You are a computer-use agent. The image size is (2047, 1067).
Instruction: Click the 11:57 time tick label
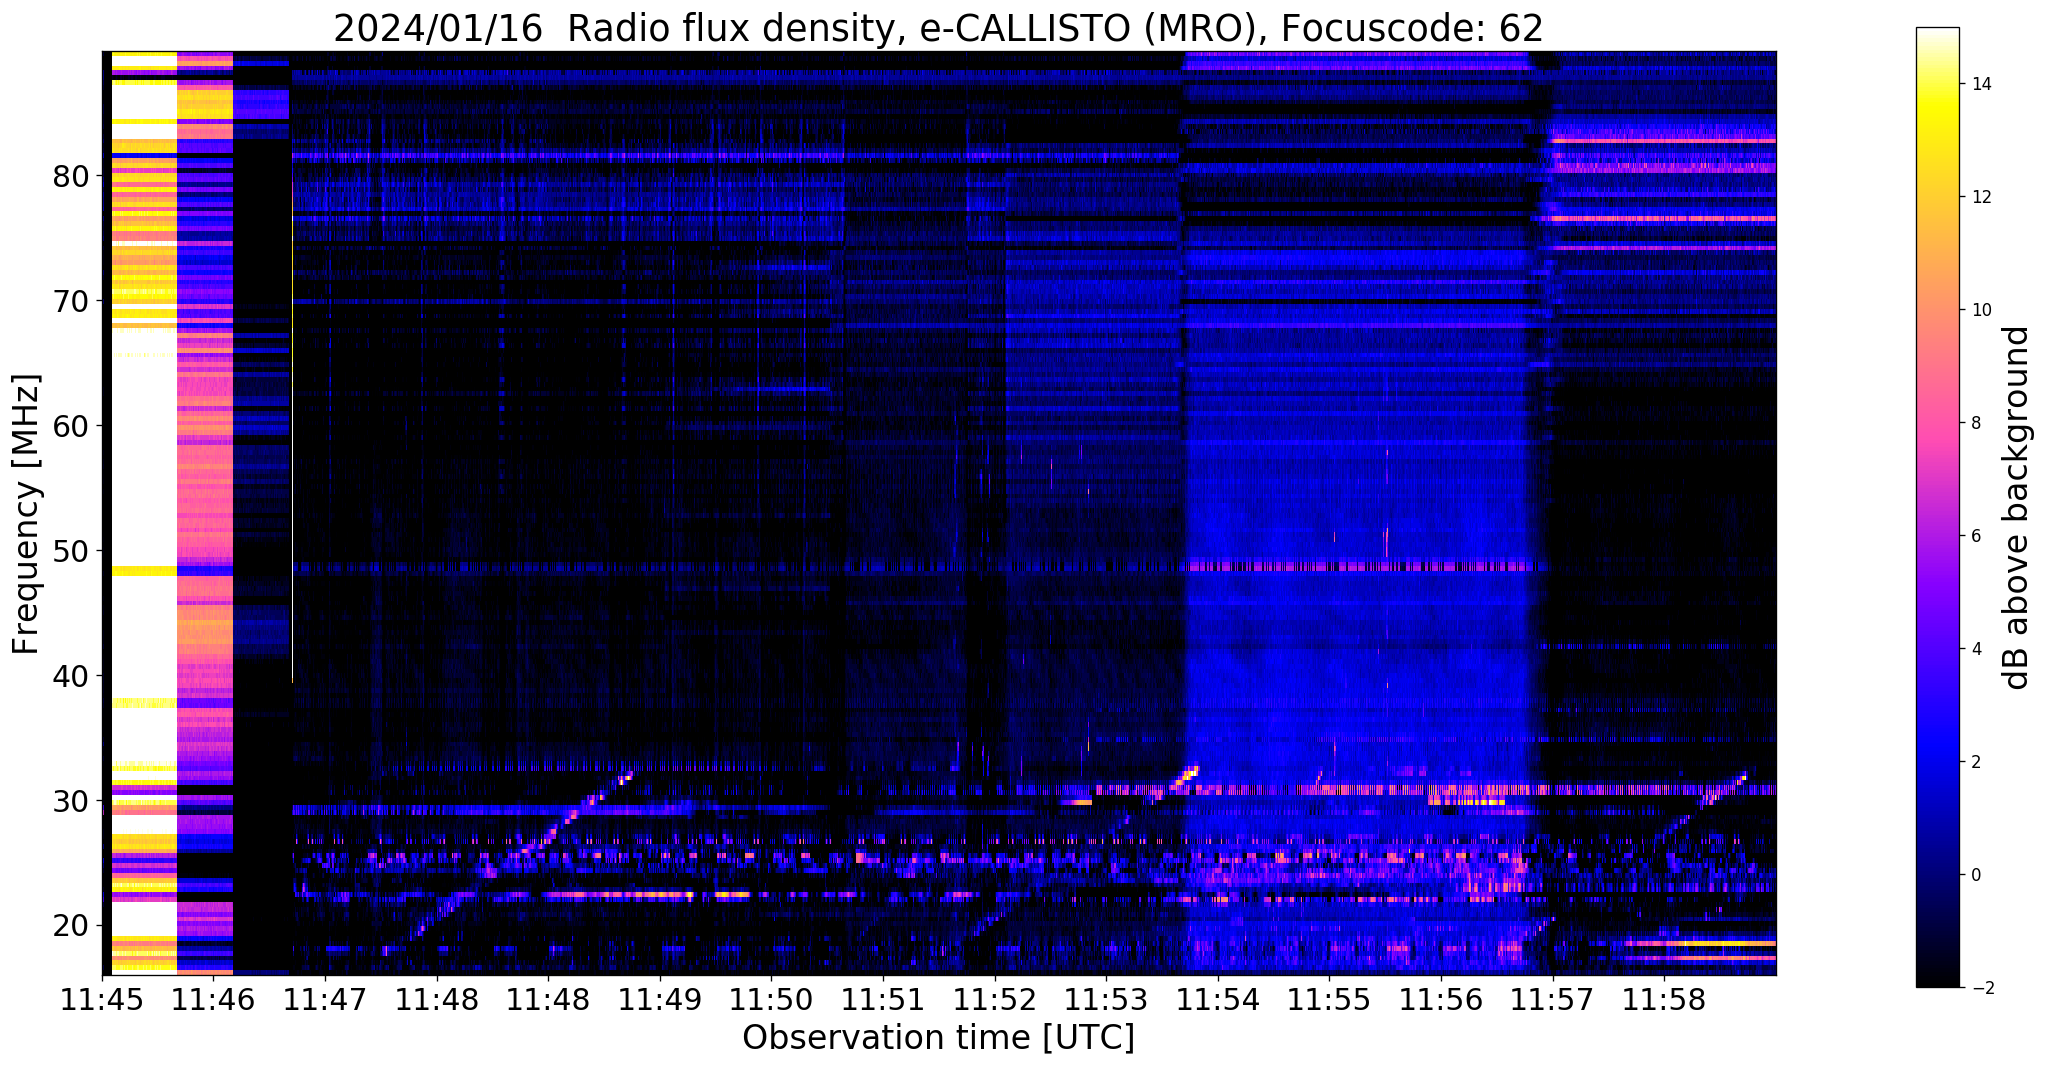pyautogui.click(x=1552, y=1000)
